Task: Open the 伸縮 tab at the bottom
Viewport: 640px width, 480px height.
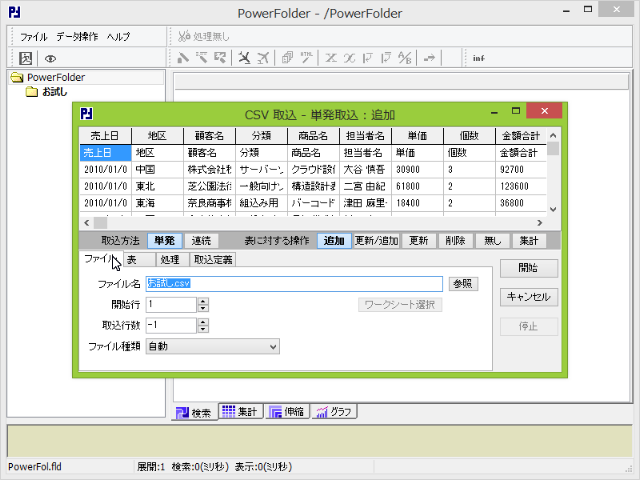Action: click(x=287, y=411)
